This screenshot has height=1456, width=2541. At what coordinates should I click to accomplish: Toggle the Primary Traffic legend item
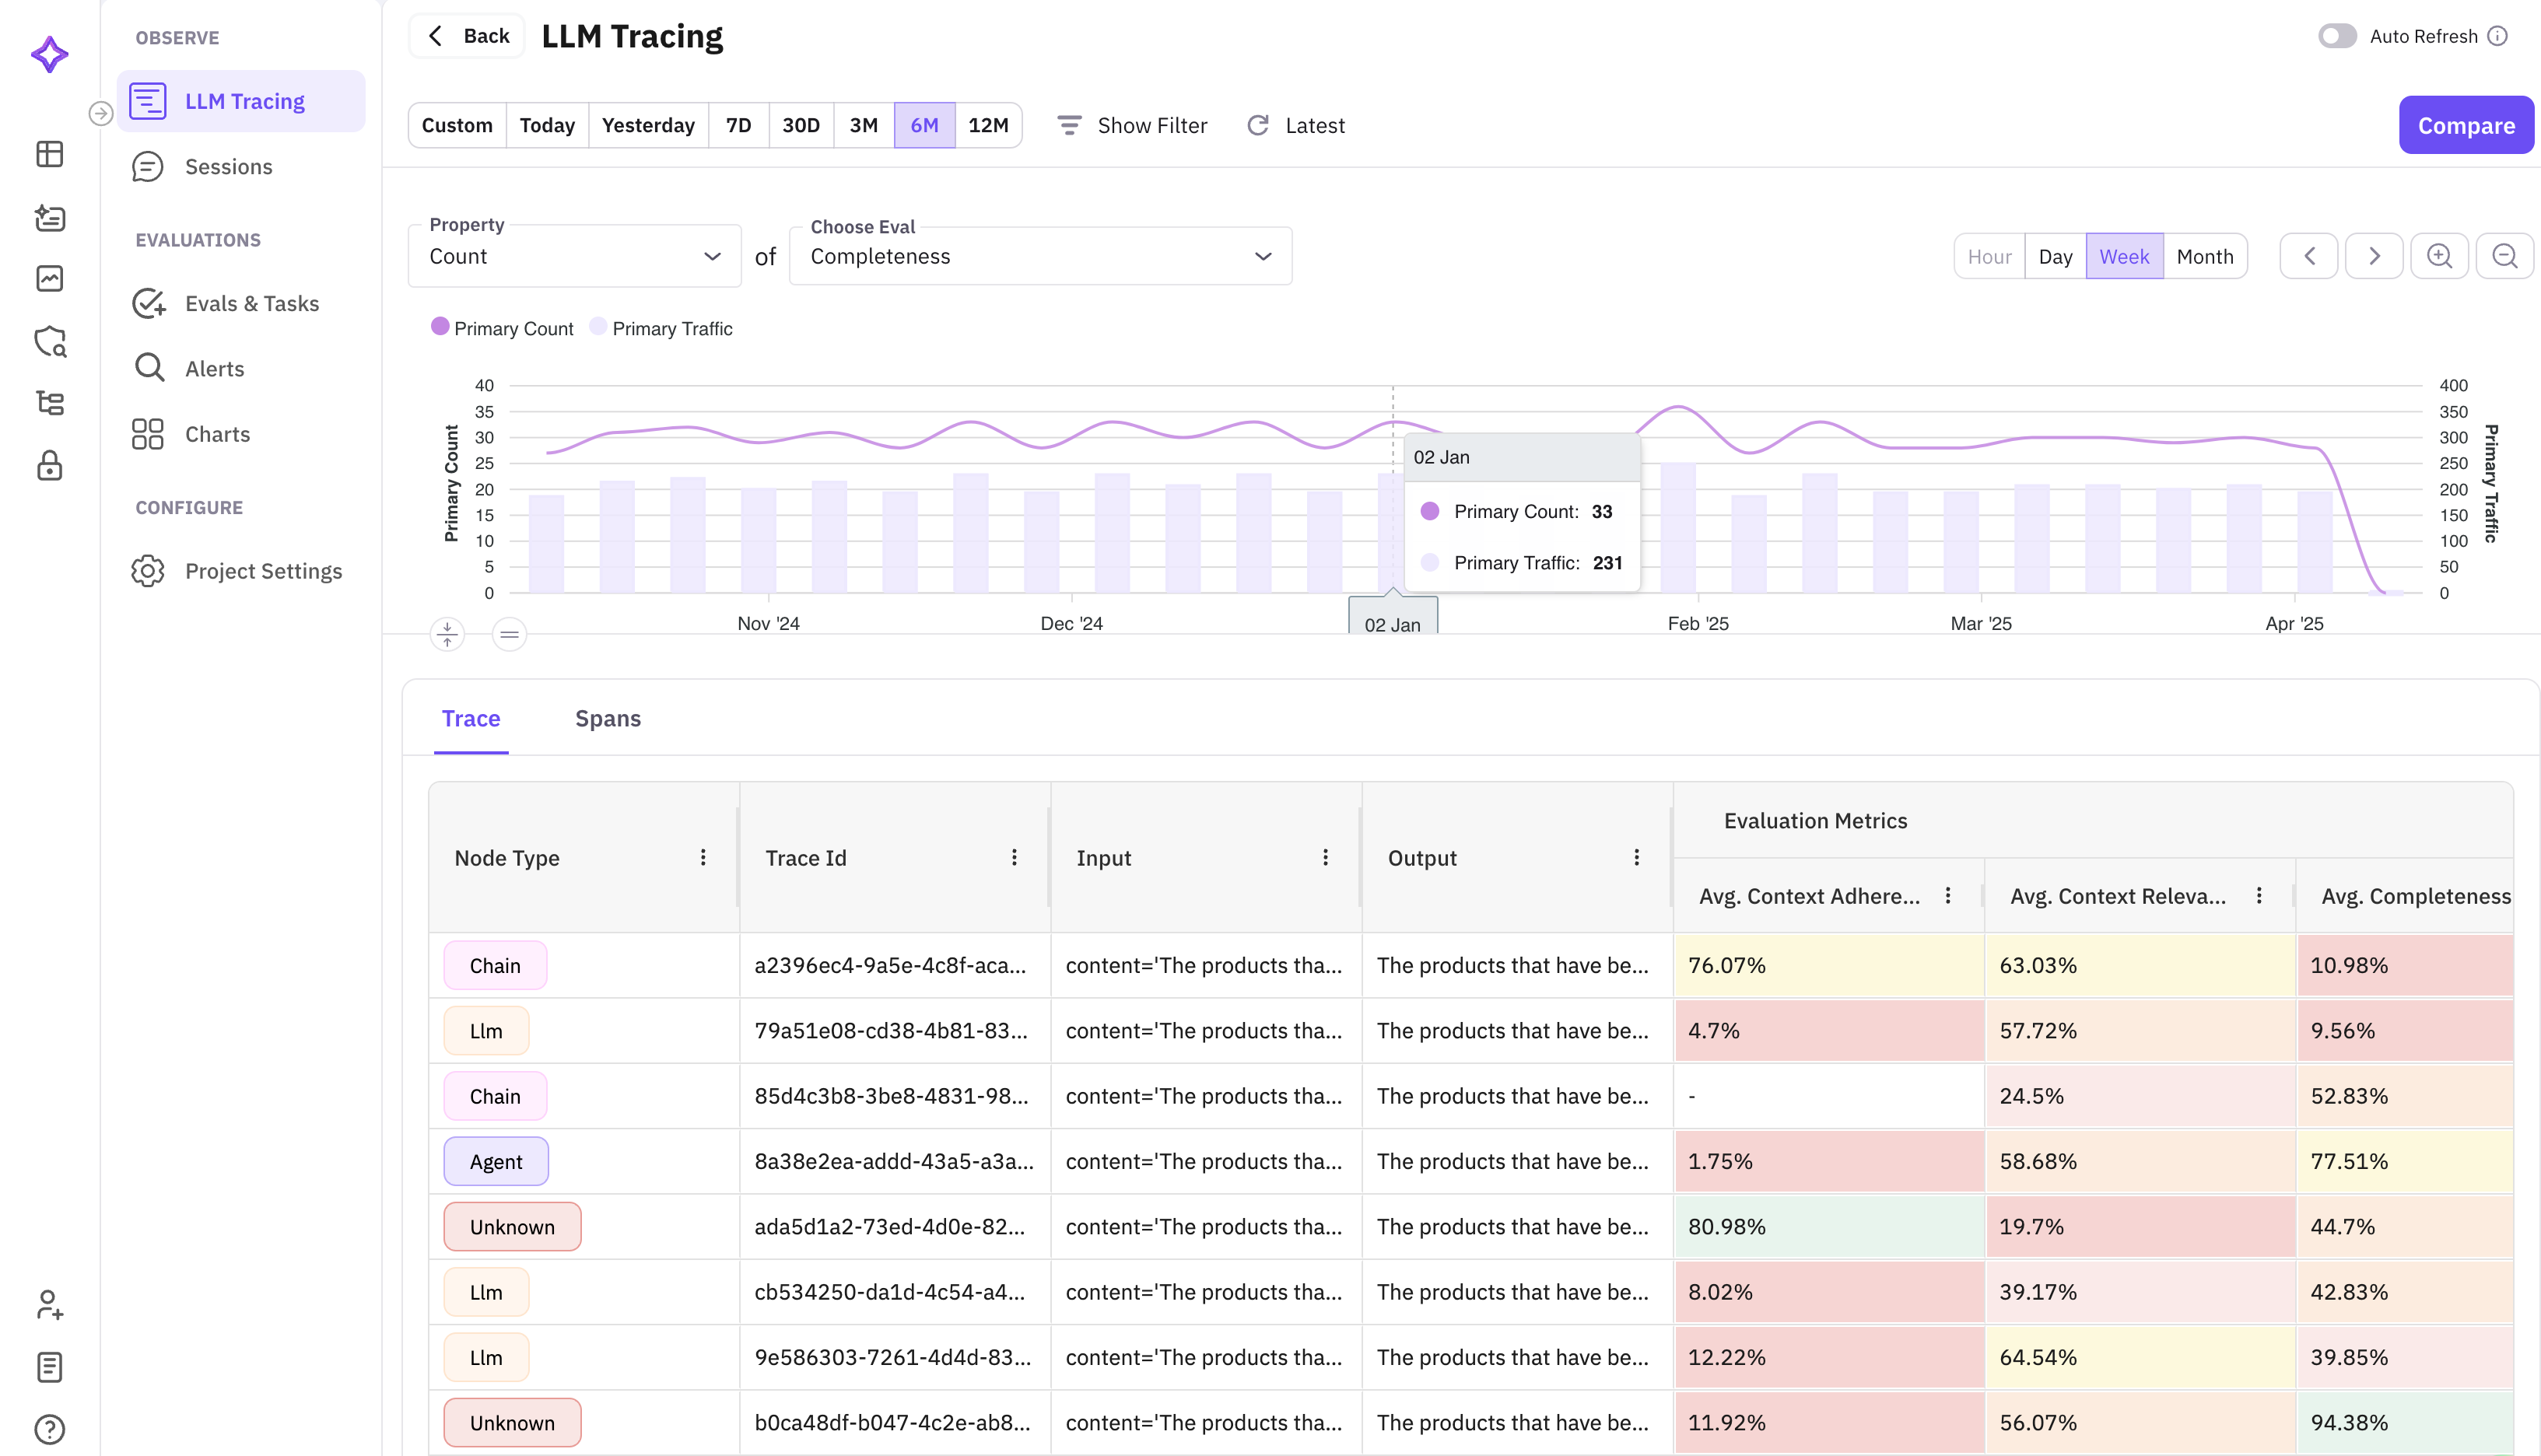pyautogui.click(x=660, y=328)
